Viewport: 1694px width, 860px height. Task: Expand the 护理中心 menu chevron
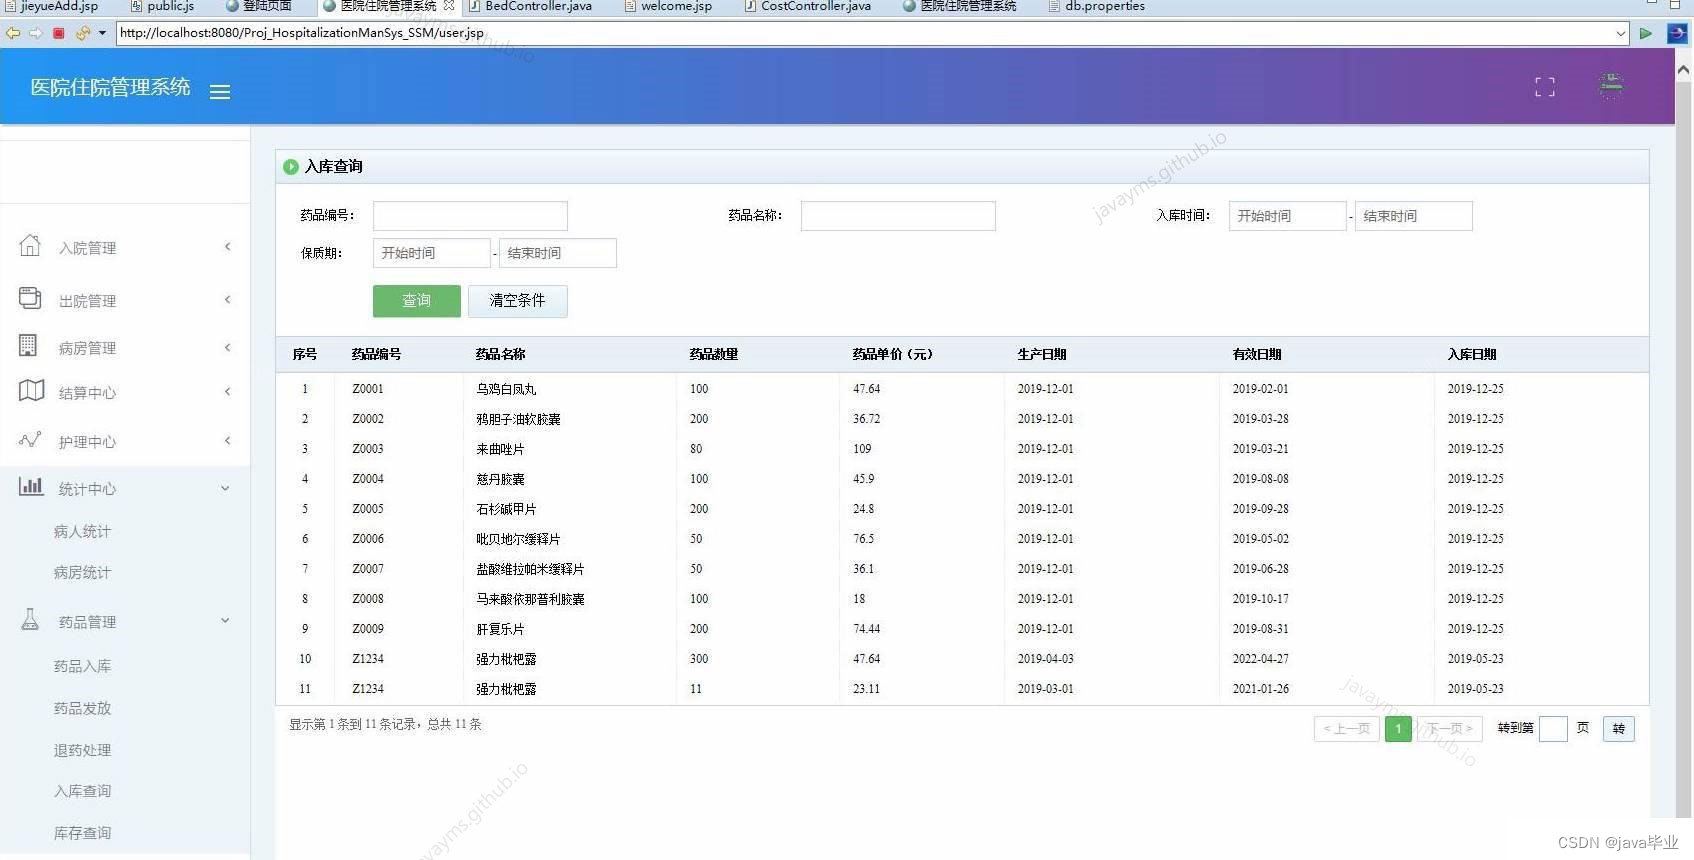click(x=228, y=440)
